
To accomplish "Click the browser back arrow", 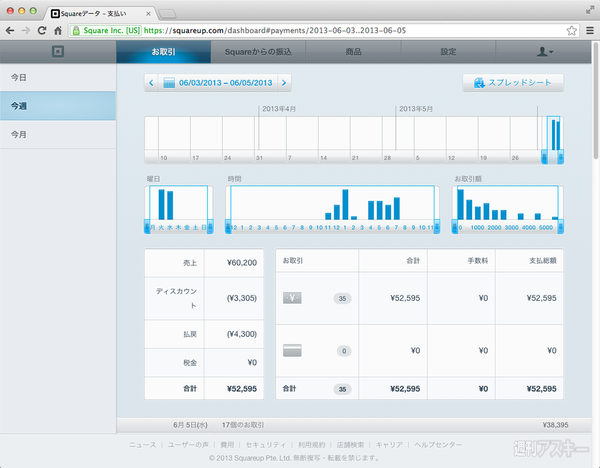I will point(11,31).
